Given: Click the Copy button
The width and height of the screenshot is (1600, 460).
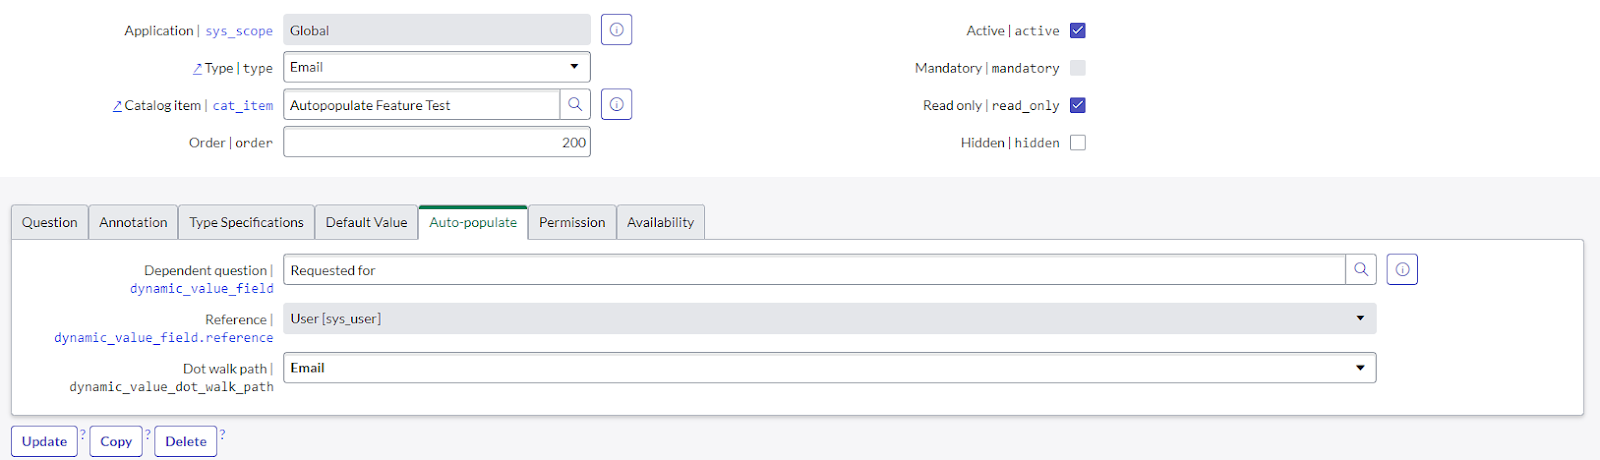Looking at the screenshot, I should [116, 441].
